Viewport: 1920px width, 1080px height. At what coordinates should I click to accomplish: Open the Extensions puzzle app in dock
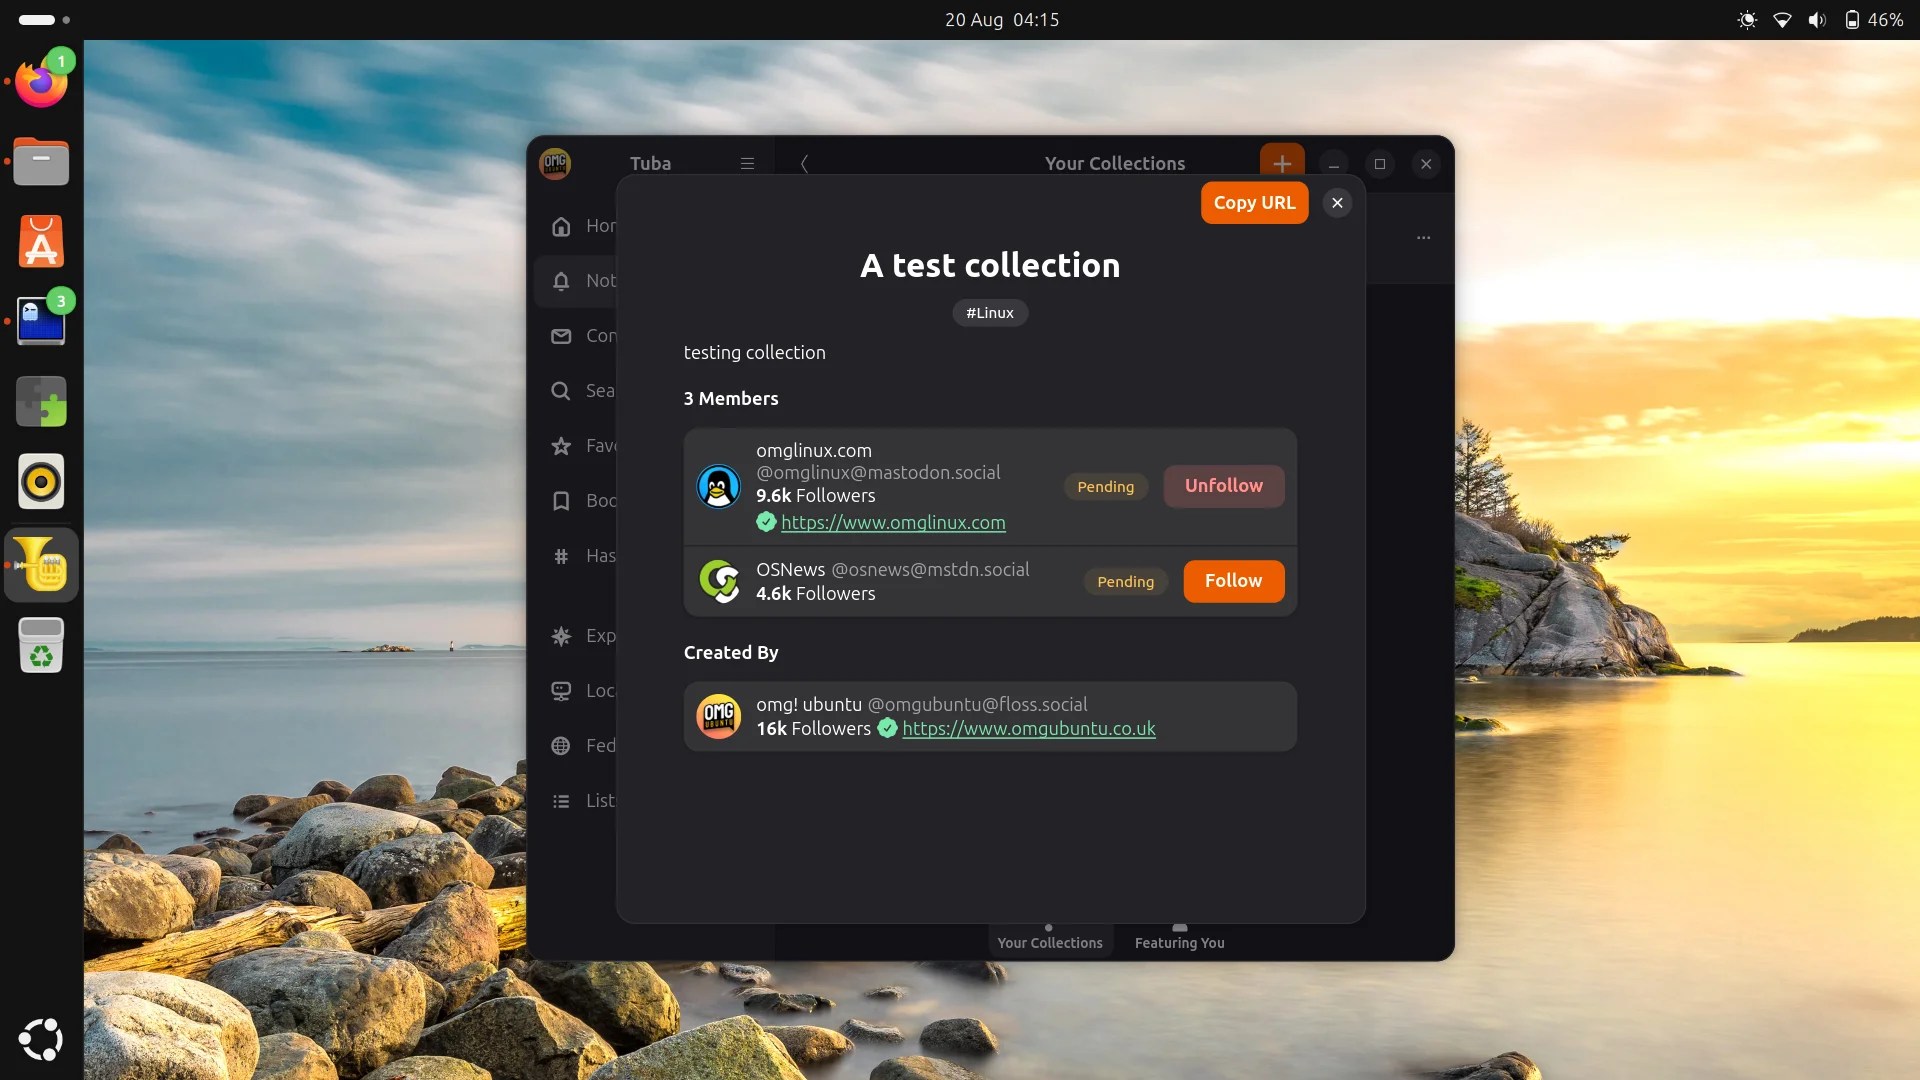pyautogui.click(x=41, y=401)
